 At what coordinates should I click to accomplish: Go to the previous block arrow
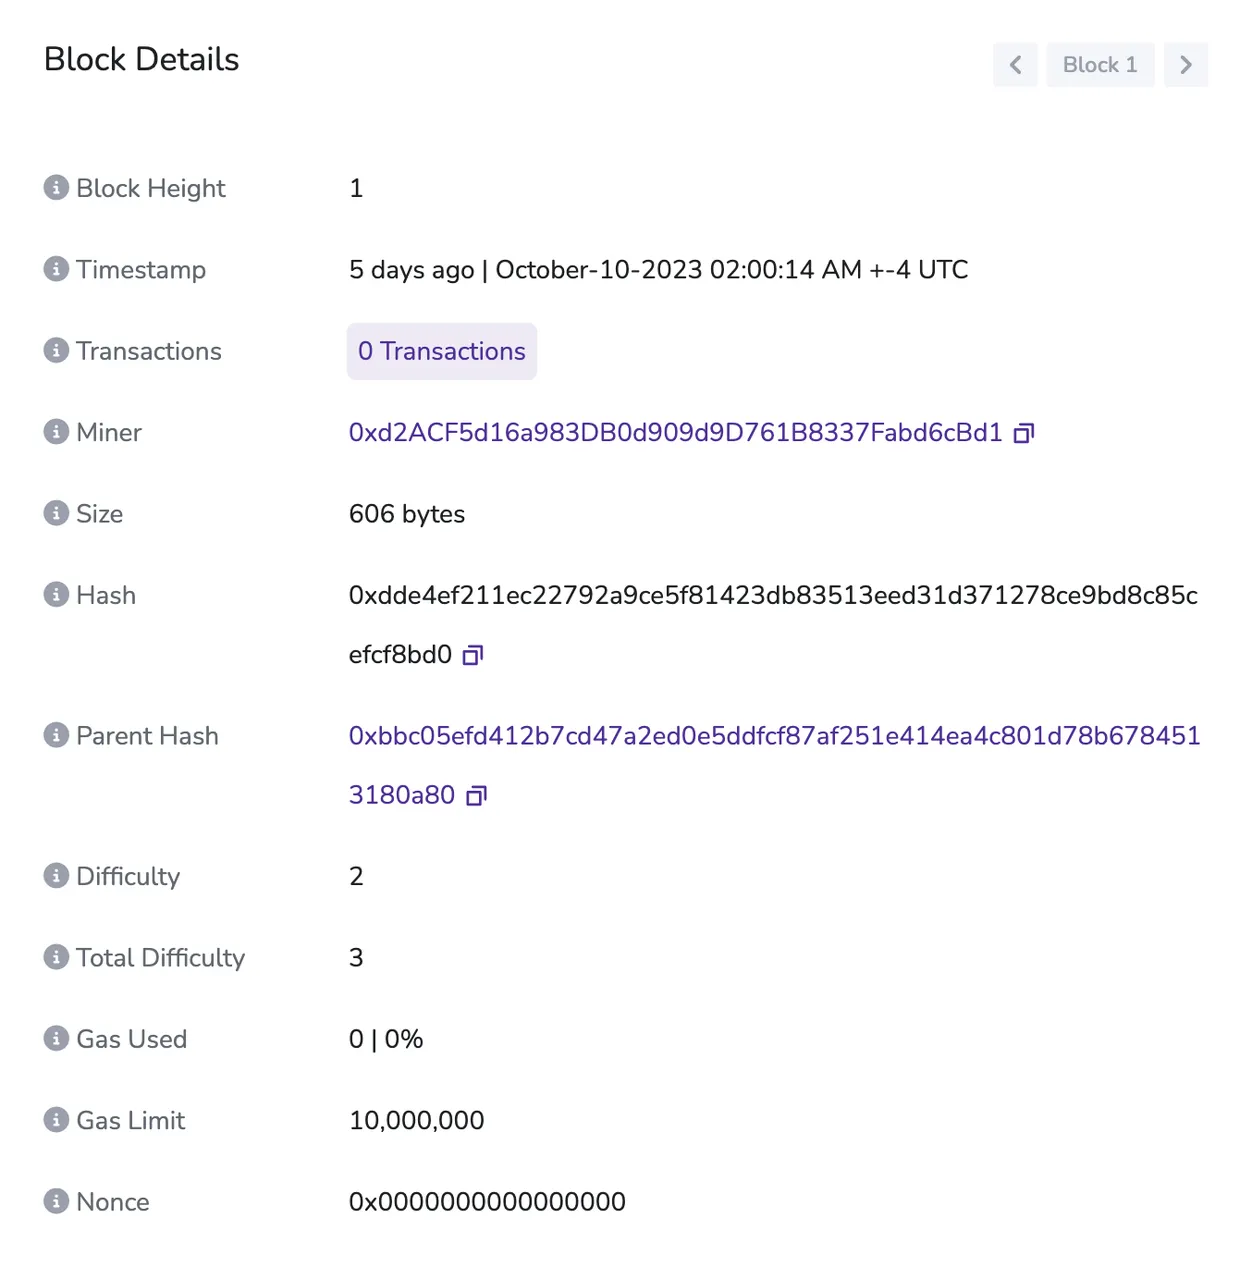1015,65
